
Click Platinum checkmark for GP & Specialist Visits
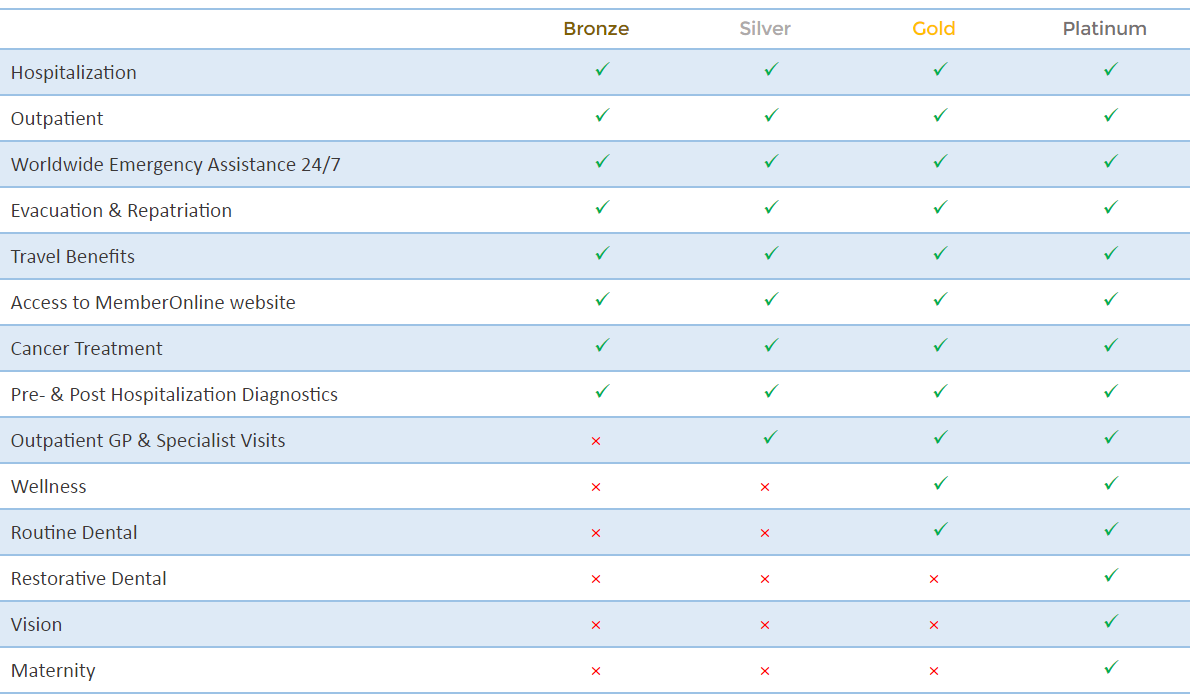(1111, 438)
